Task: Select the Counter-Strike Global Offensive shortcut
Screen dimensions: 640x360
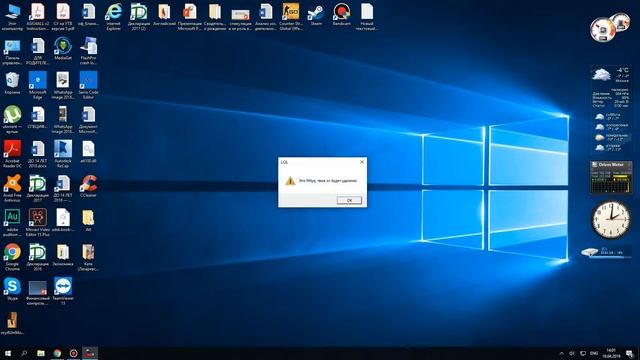Action: 291,17
